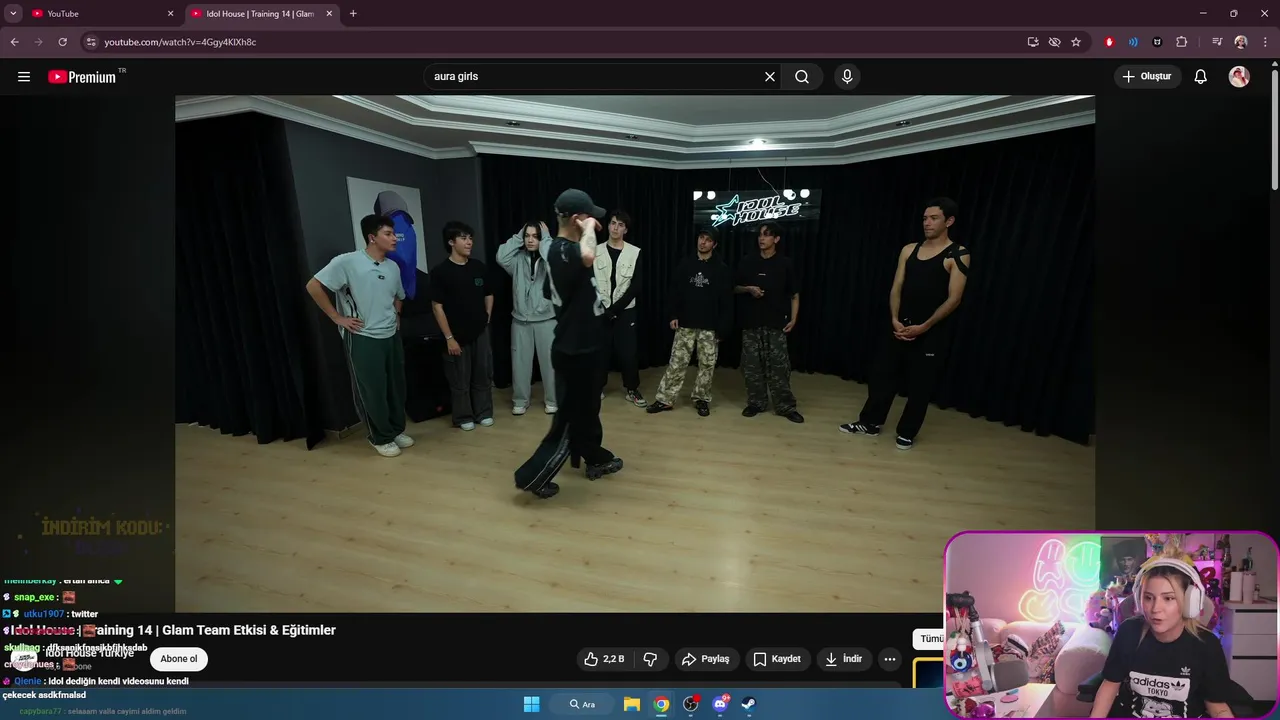Click the crossed-eye tracking protection icon

(x=1054, y=42)
